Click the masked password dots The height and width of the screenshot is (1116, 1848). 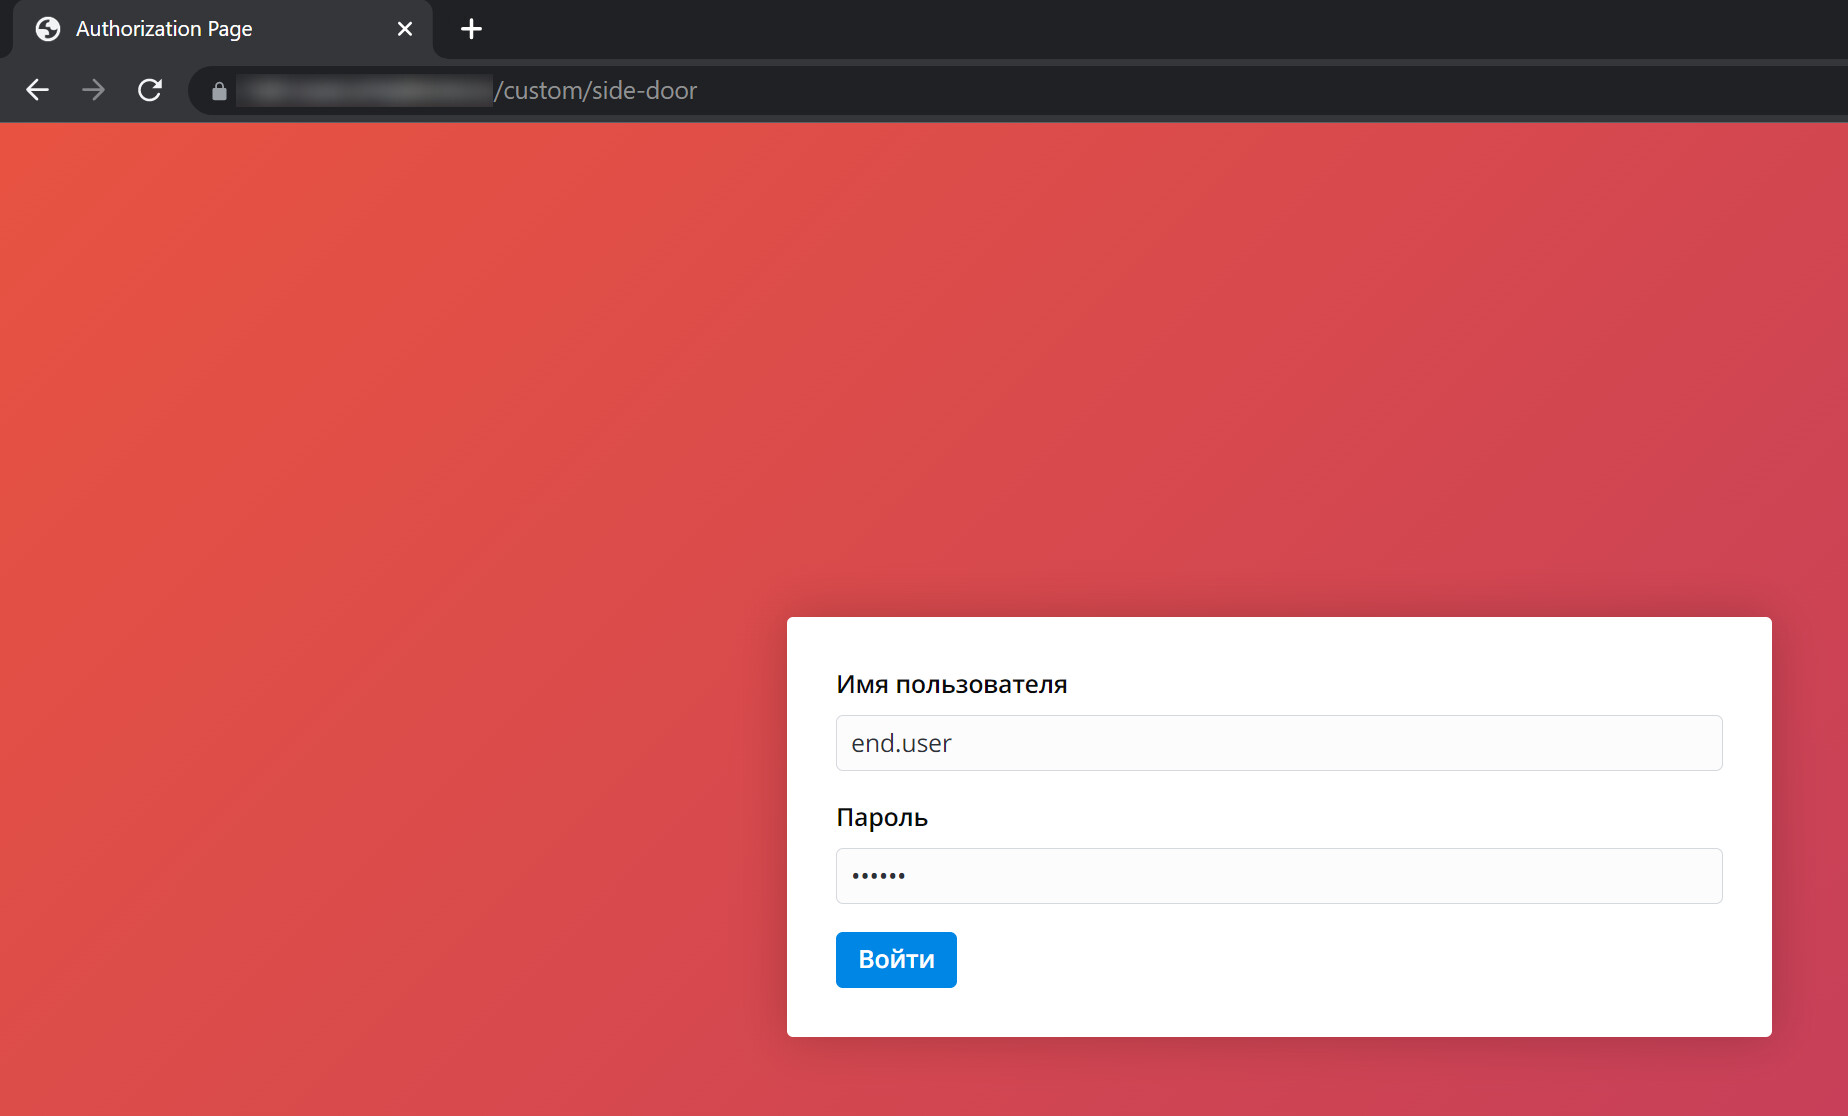pos(878,876)
